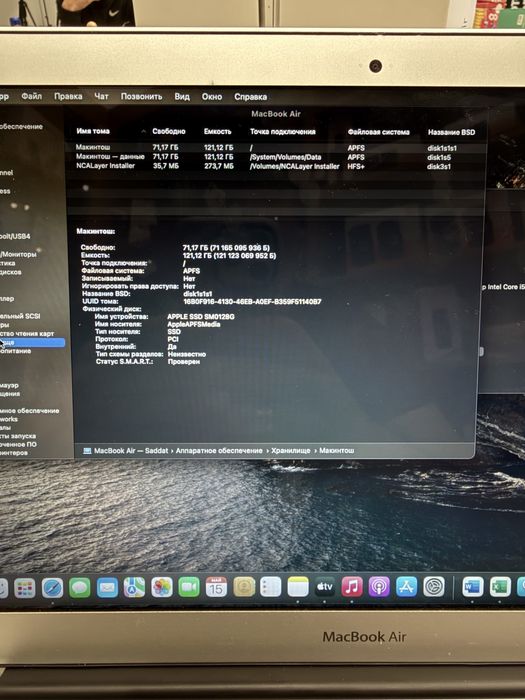This screenshot has height=700, width=525.
Task: Click the disk3s1 BSD name cell
Action: 439,167
